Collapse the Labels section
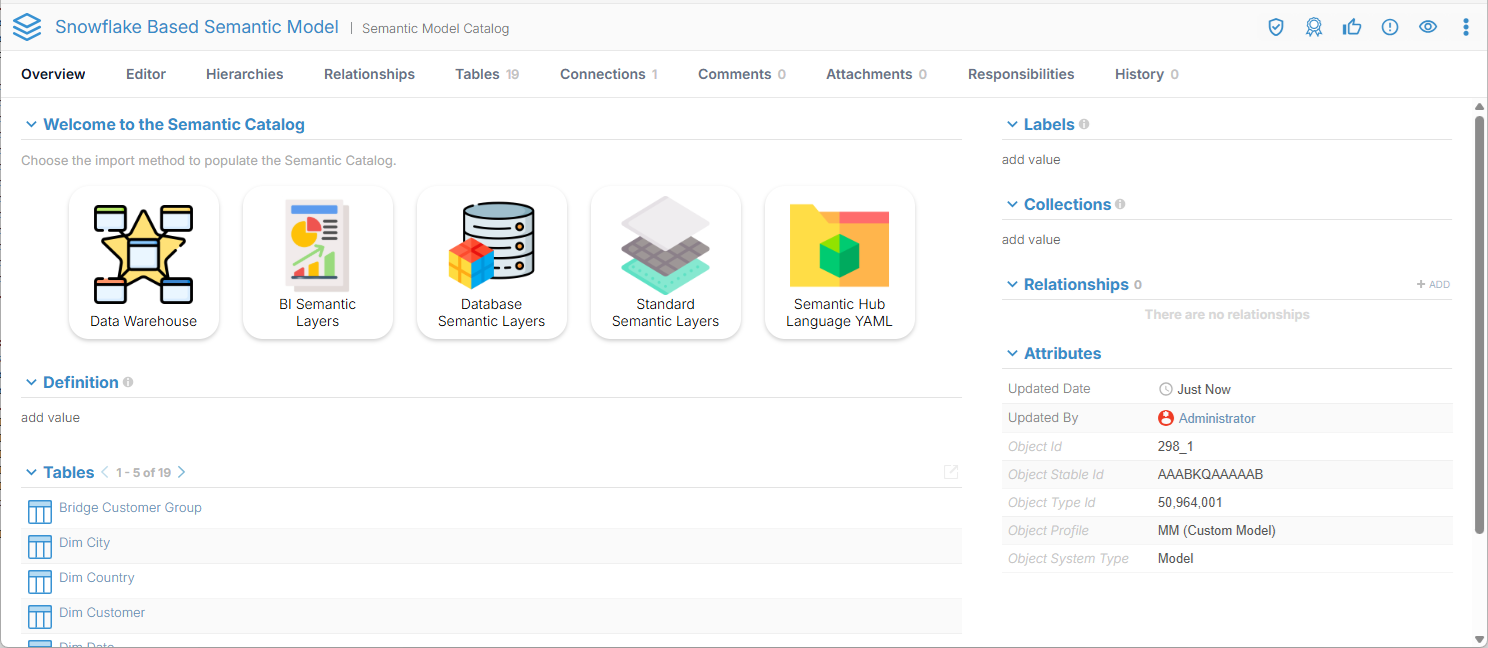Viewport: 1488px width, 648px height. click(1011, 125)
